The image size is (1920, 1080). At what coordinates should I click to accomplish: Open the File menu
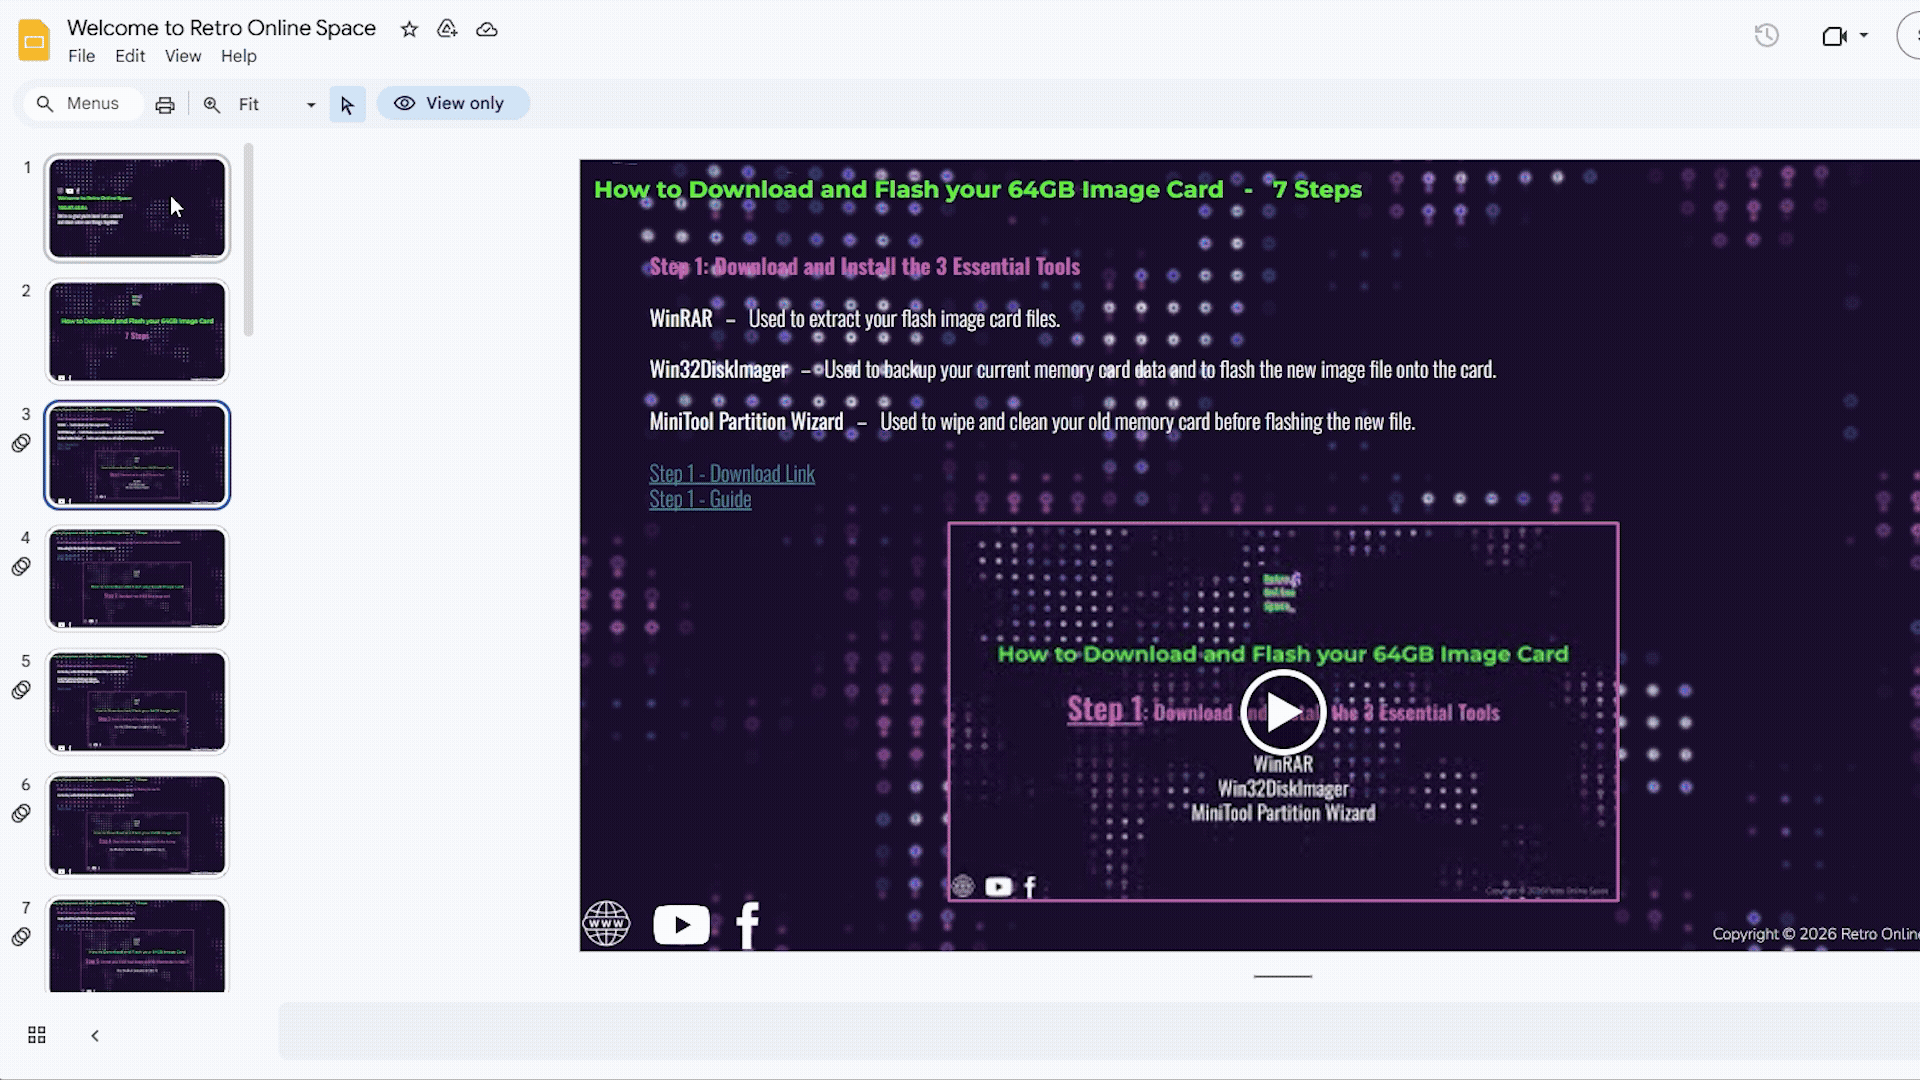81,56
